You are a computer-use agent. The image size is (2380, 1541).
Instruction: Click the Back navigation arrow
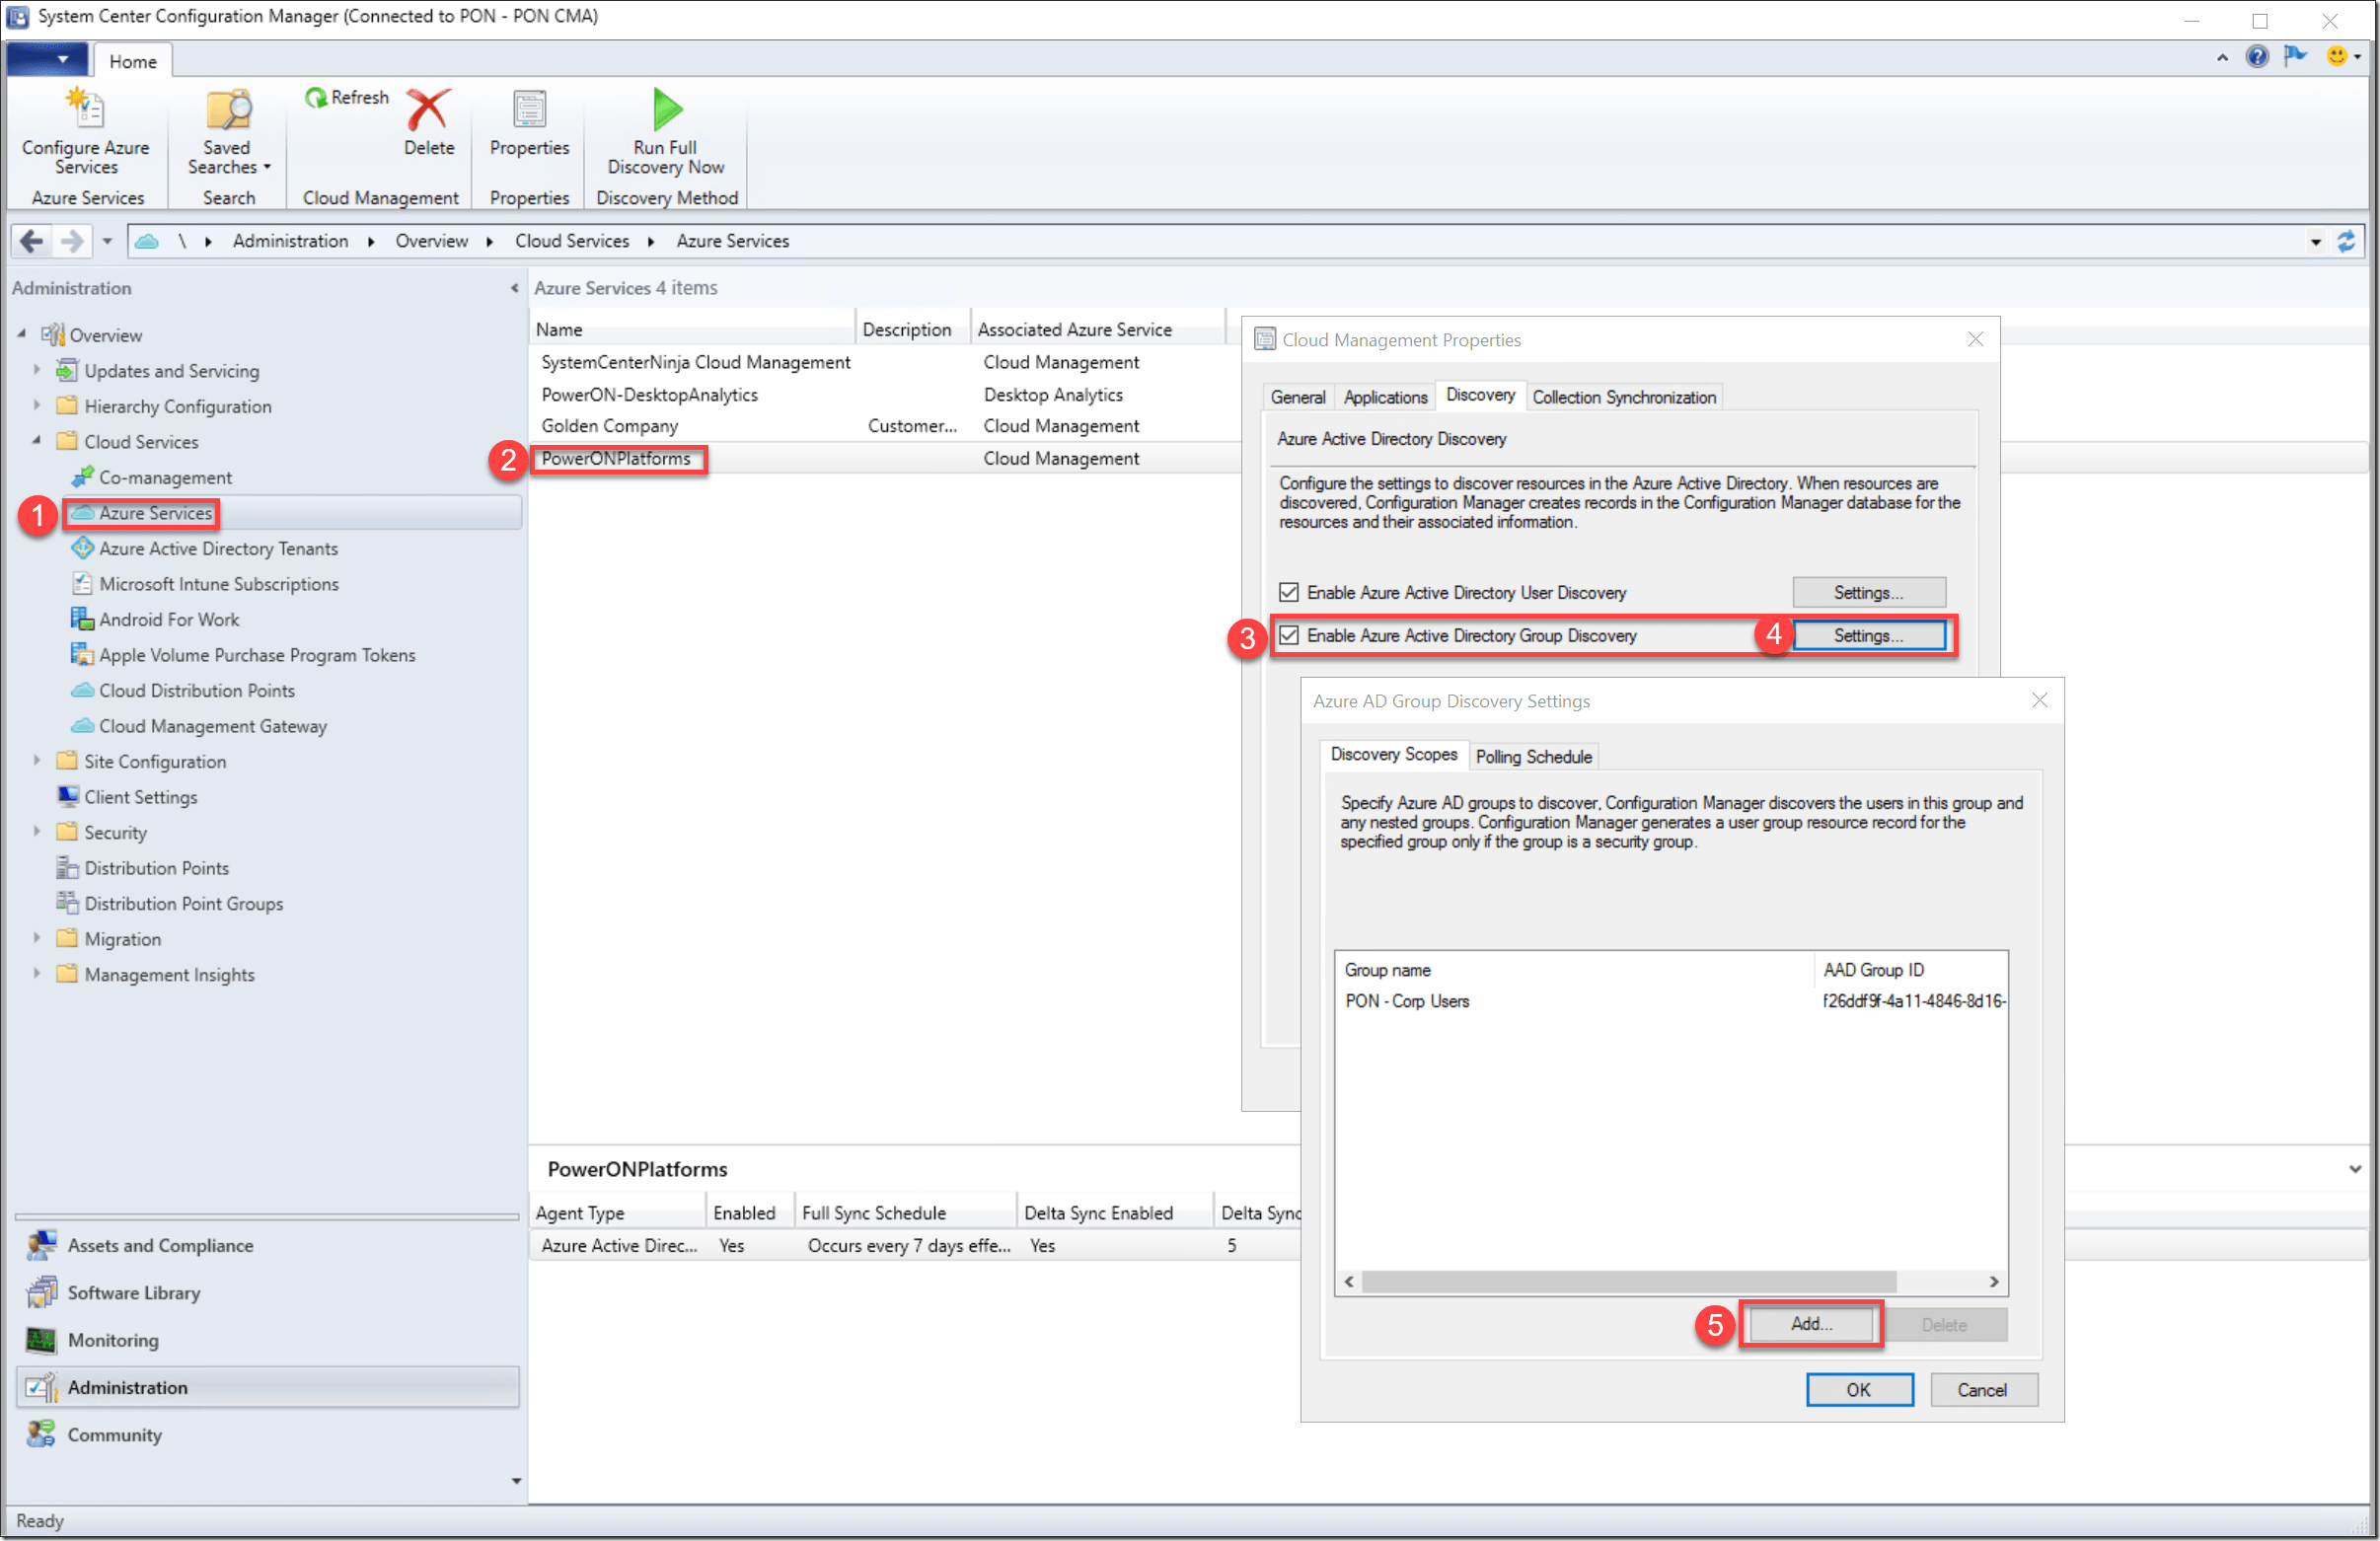(32, 241)
